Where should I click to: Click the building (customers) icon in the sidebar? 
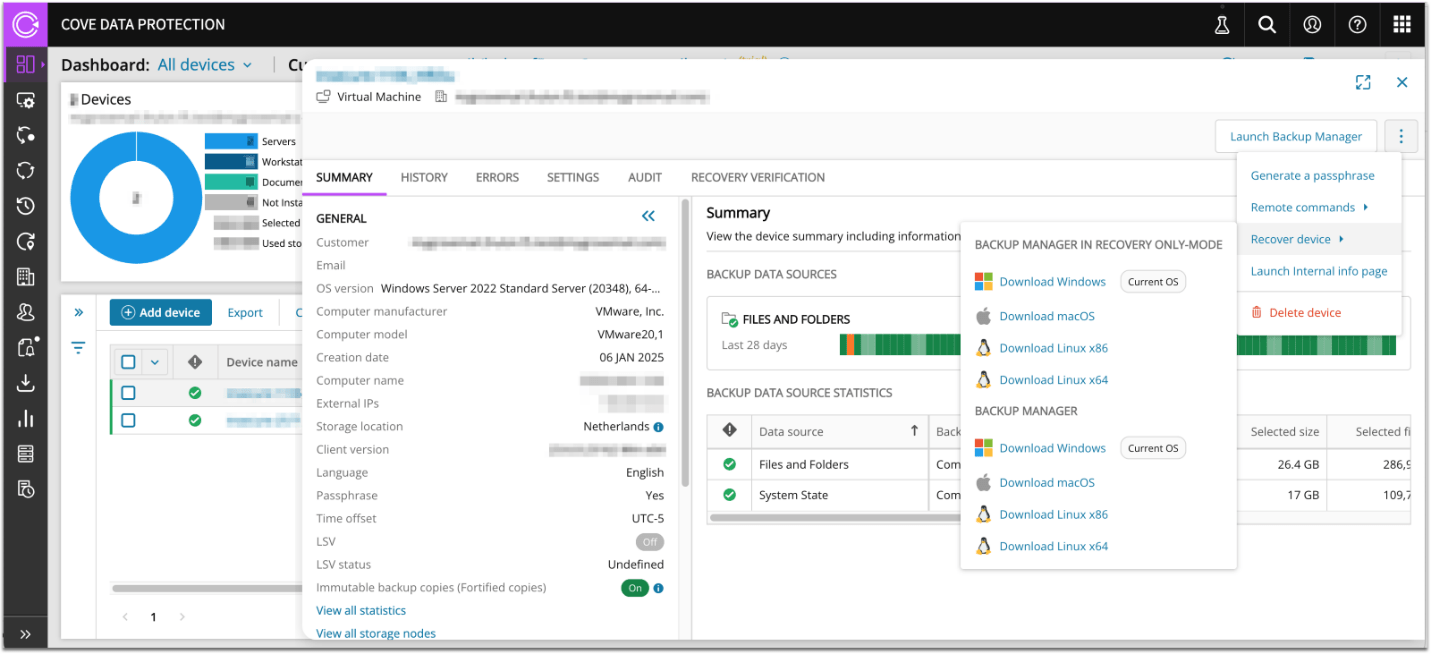26,277
